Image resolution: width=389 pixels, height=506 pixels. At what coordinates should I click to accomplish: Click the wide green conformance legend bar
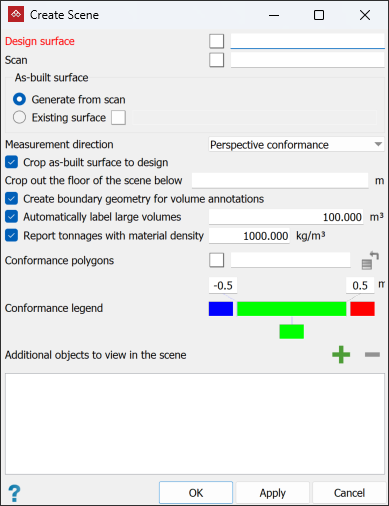click(292, 309)
